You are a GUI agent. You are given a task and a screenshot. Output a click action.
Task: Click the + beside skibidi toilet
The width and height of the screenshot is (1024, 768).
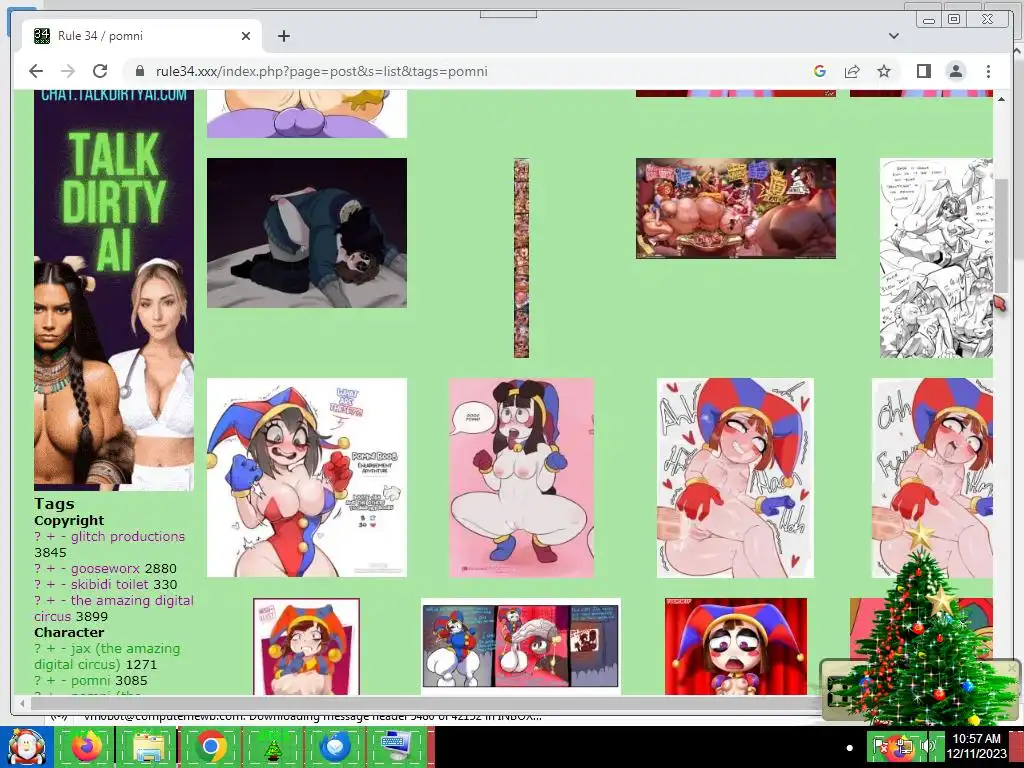point(50,584)
